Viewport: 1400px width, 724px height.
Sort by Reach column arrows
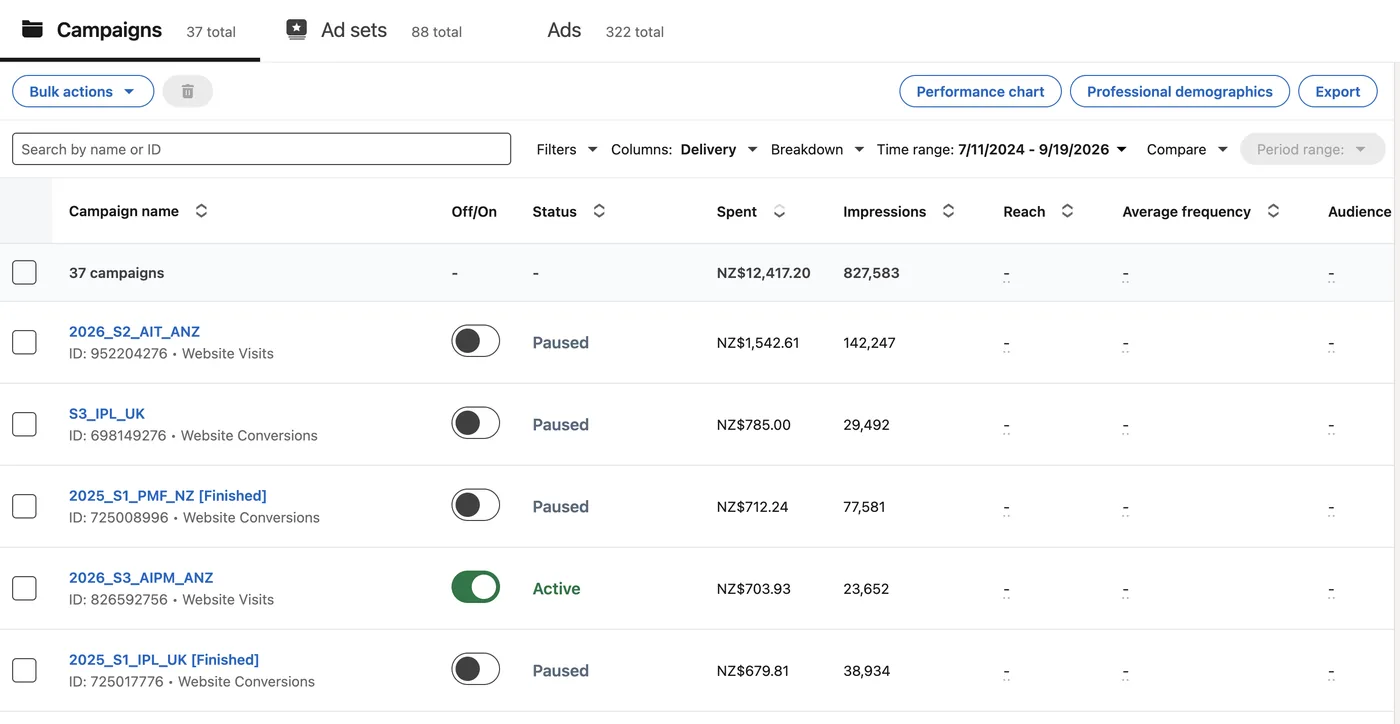pos(1067,211)
